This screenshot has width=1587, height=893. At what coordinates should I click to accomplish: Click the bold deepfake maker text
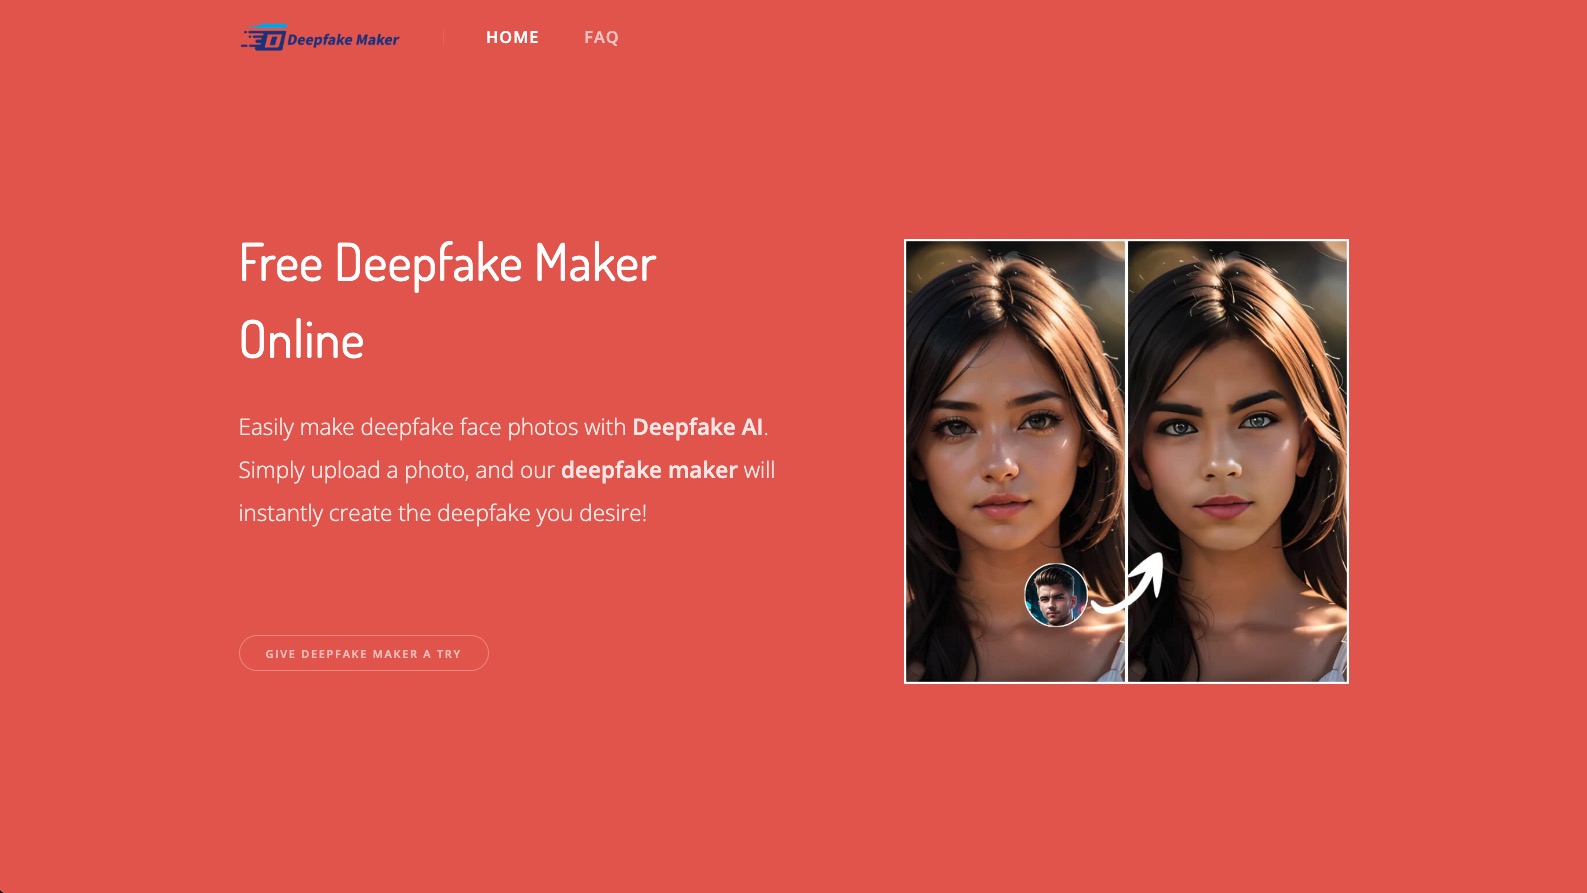(649, 470)
